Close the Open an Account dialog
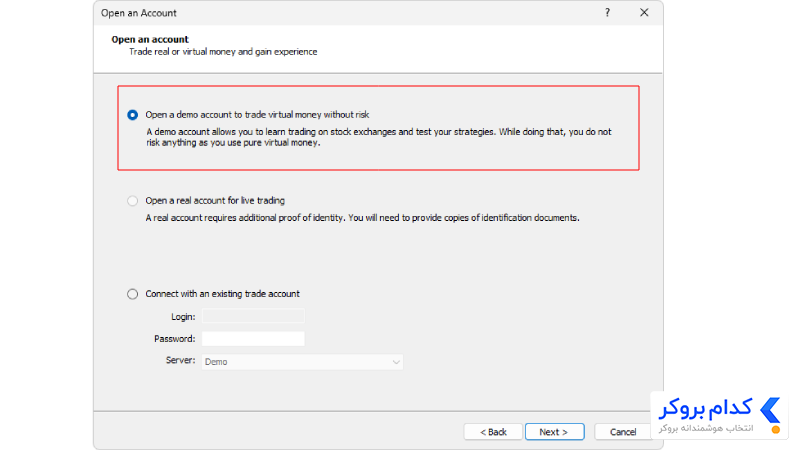 coord(644,12)
